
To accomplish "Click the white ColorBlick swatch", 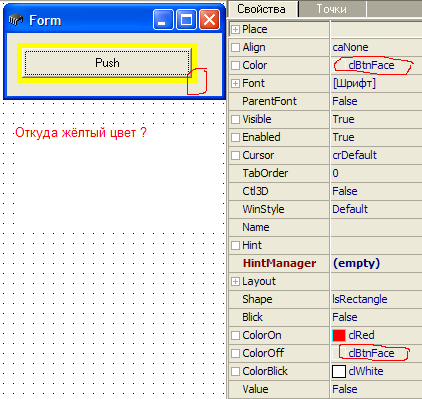I will pyautogui.click(x=339, y=371).
